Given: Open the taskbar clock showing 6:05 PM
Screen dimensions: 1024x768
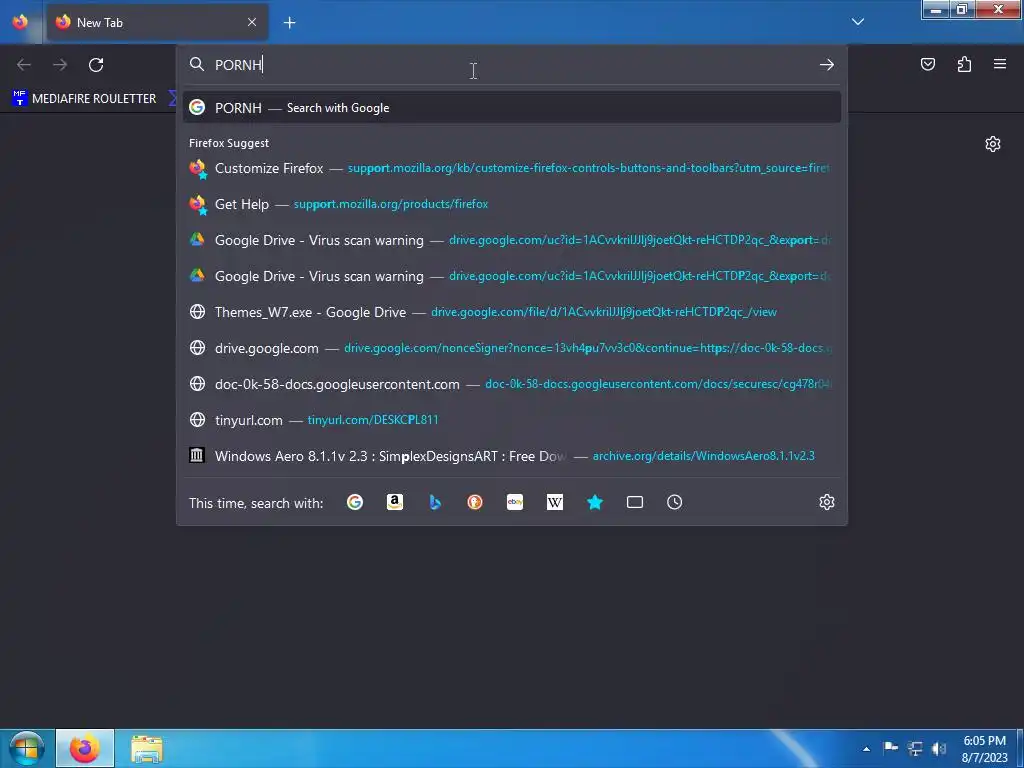Looking at the screenshot, I should click(x=984, y=749).
